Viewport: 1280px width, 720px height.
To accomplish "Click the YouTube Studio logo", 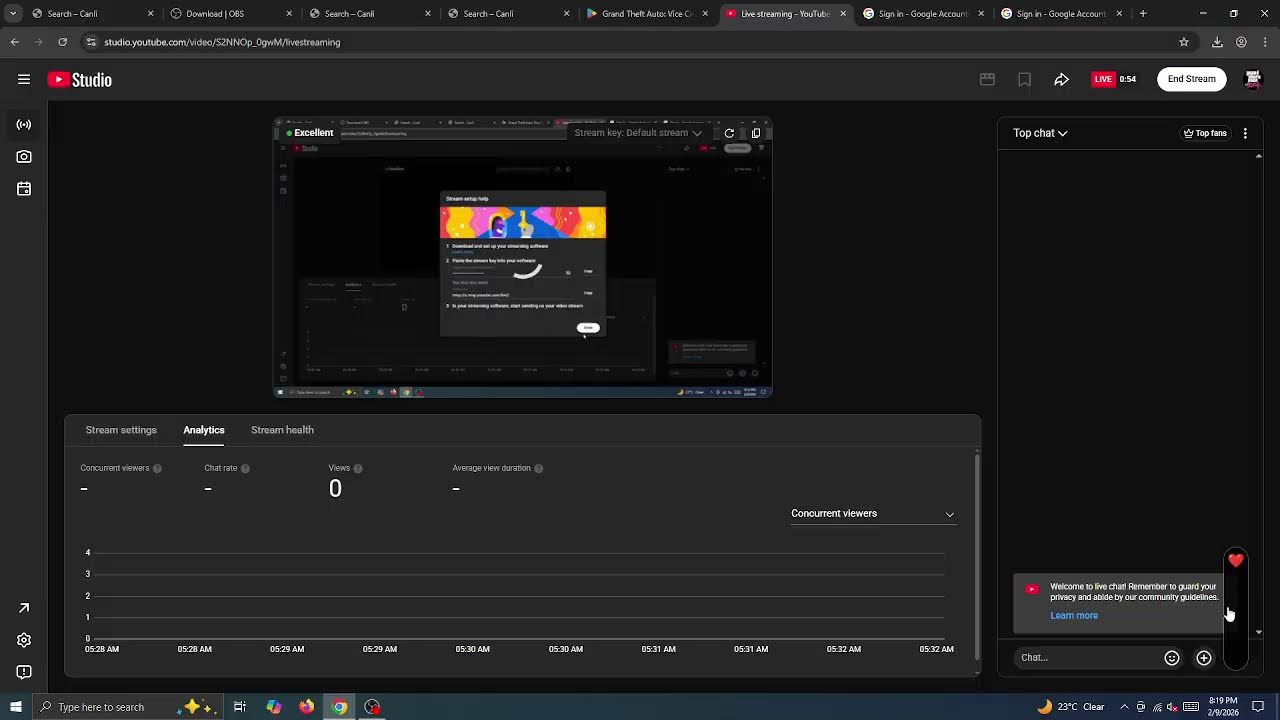I will point(79,80).
